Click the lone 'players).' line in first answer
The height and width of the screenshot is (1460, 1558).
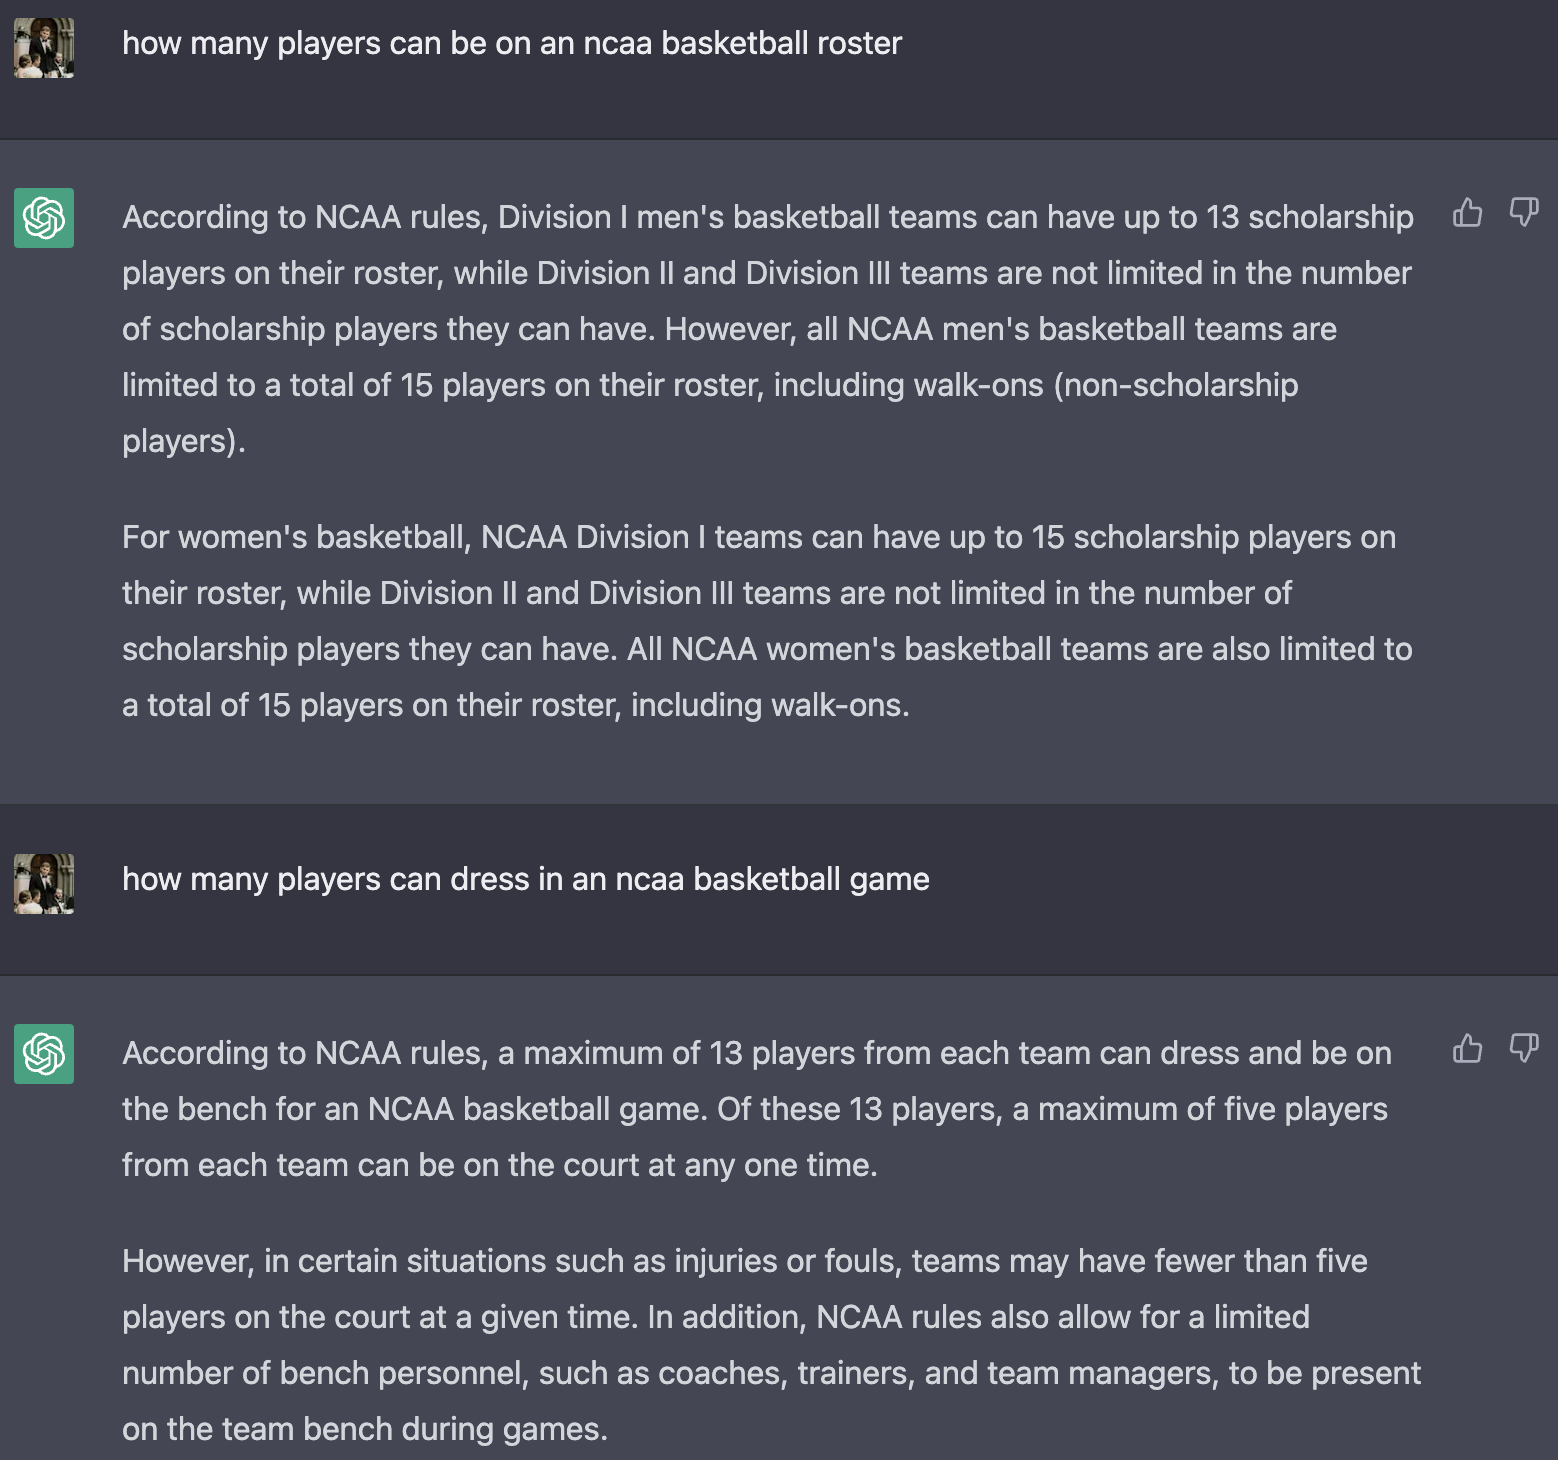click(x=183, y=442)
